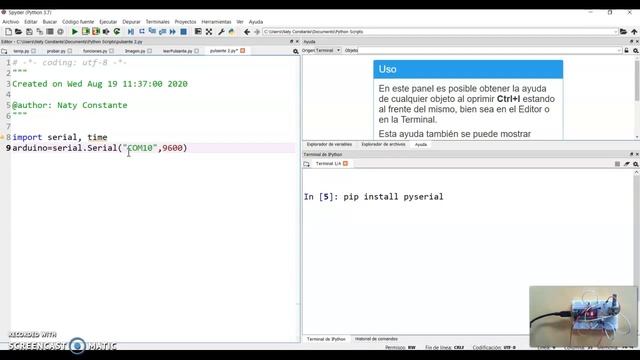This screenshot has width=640, height=360.
Task: Switch to Historial de comandos tab
Action: pyautogui.click(x=376, y=339)
